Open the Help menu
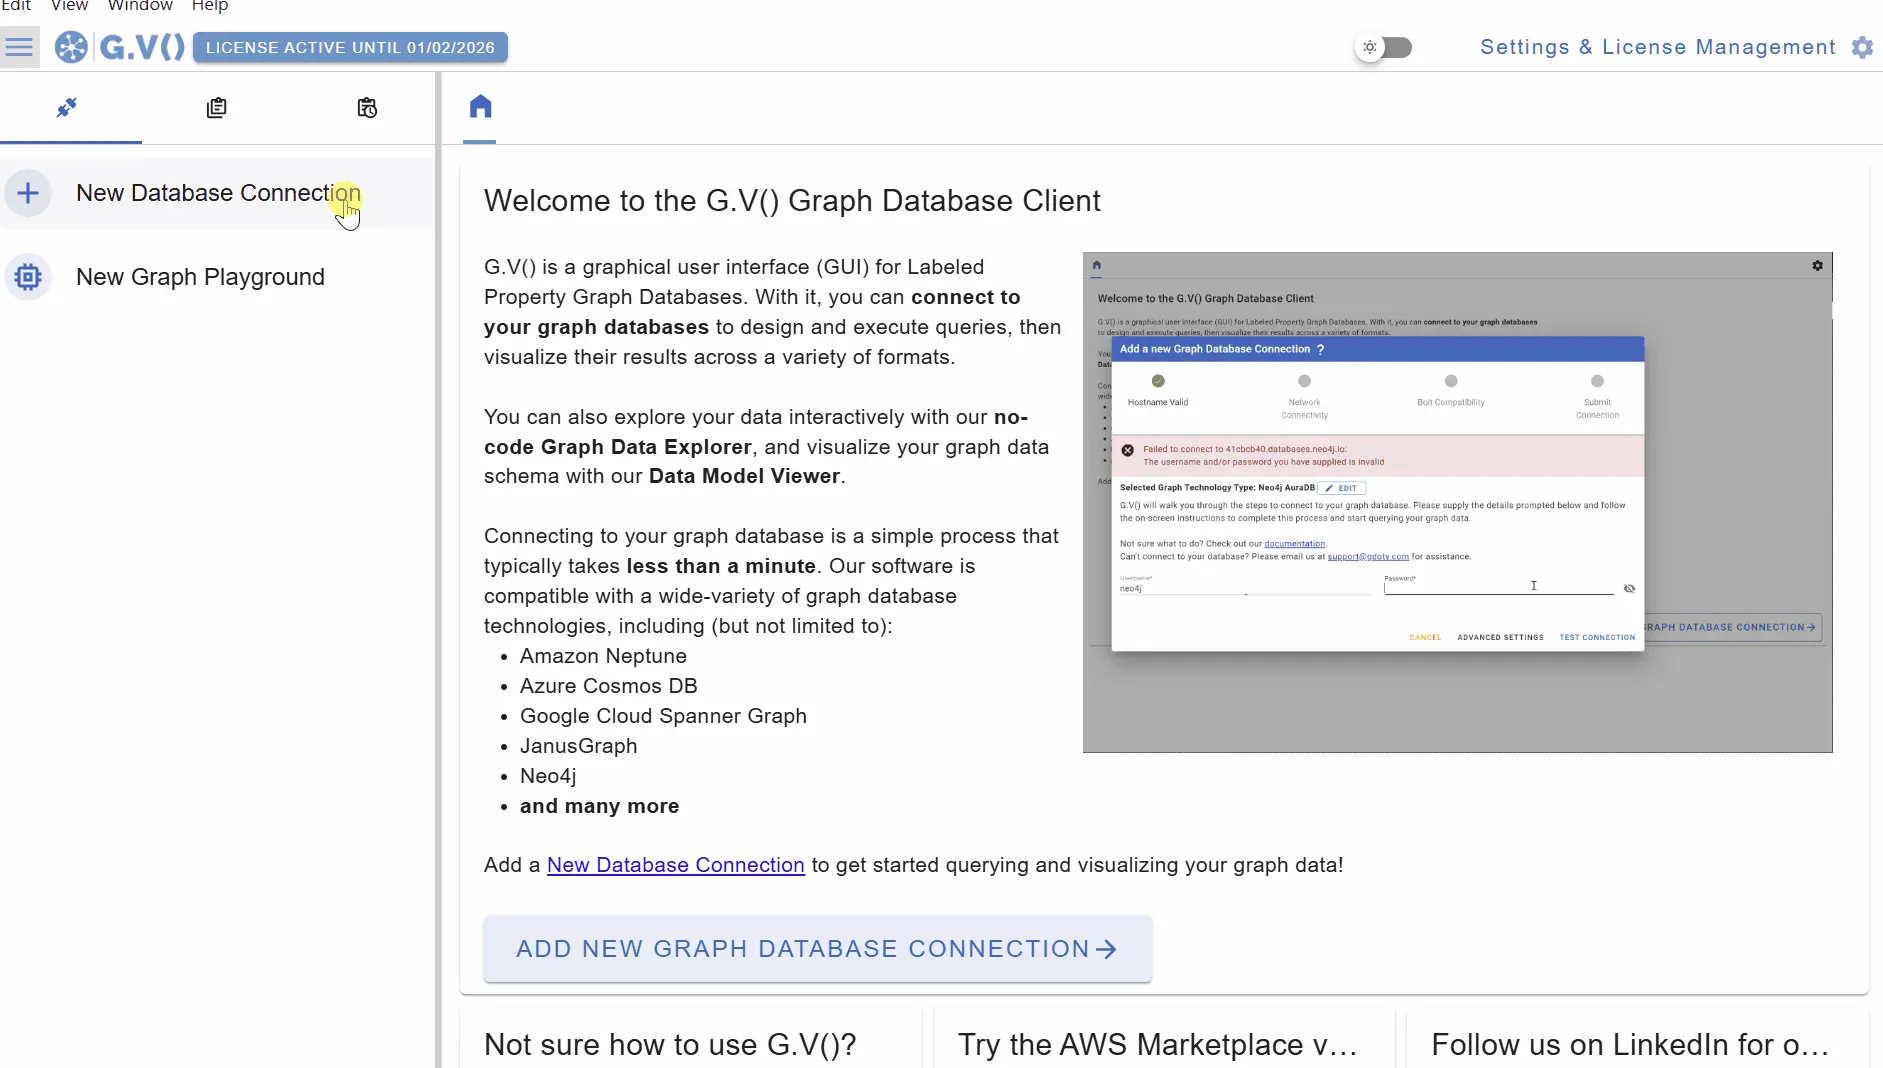The width and height of the screenshot is (1883, 1068). pos(210,6)
